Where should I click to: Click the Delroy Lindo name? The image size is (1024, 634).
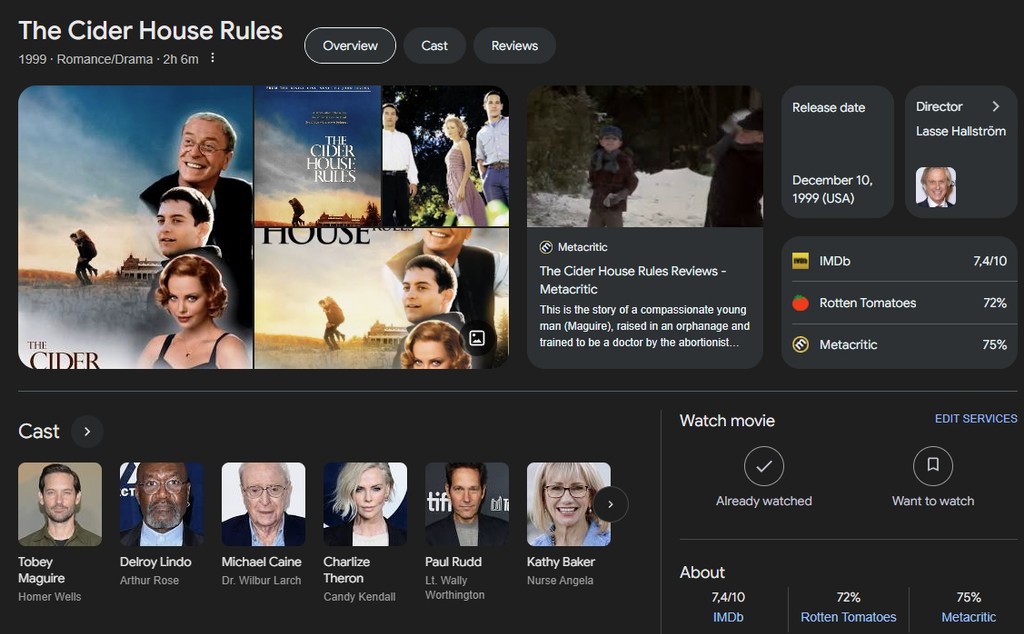(x=155, y=562)
